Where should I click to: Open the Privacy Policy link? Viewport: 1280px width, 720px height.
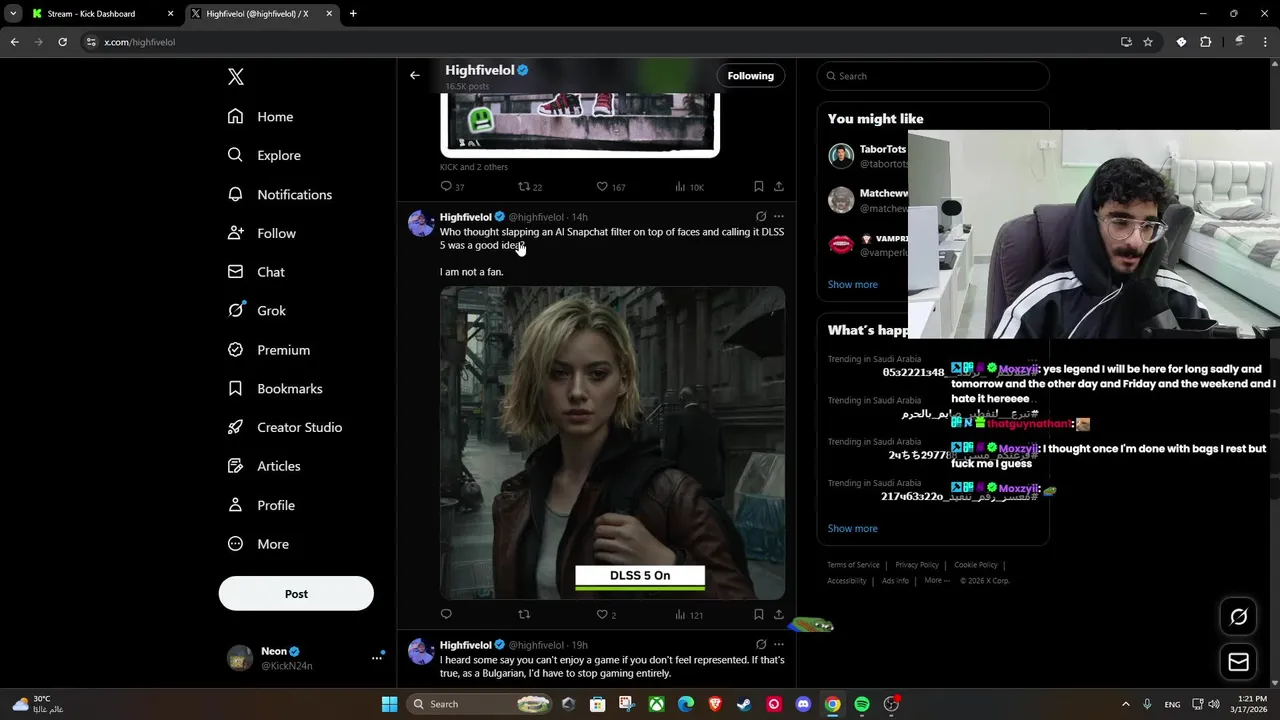[x=917, y=565]
